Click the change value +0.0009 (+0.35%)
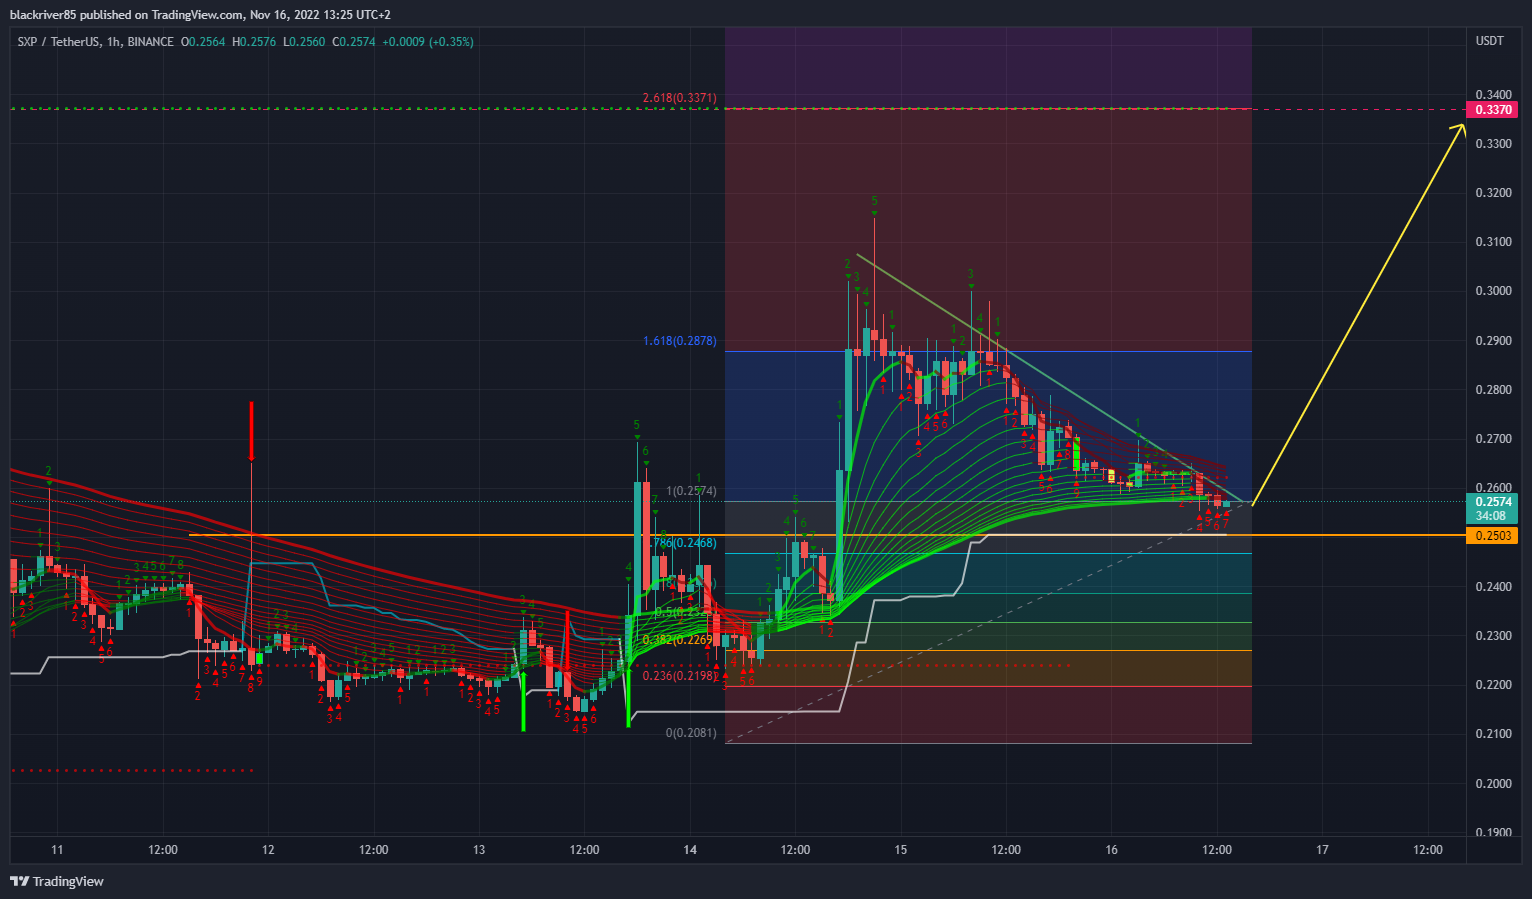This screenshot has width=1532, height=899. (x=428, y=42)
